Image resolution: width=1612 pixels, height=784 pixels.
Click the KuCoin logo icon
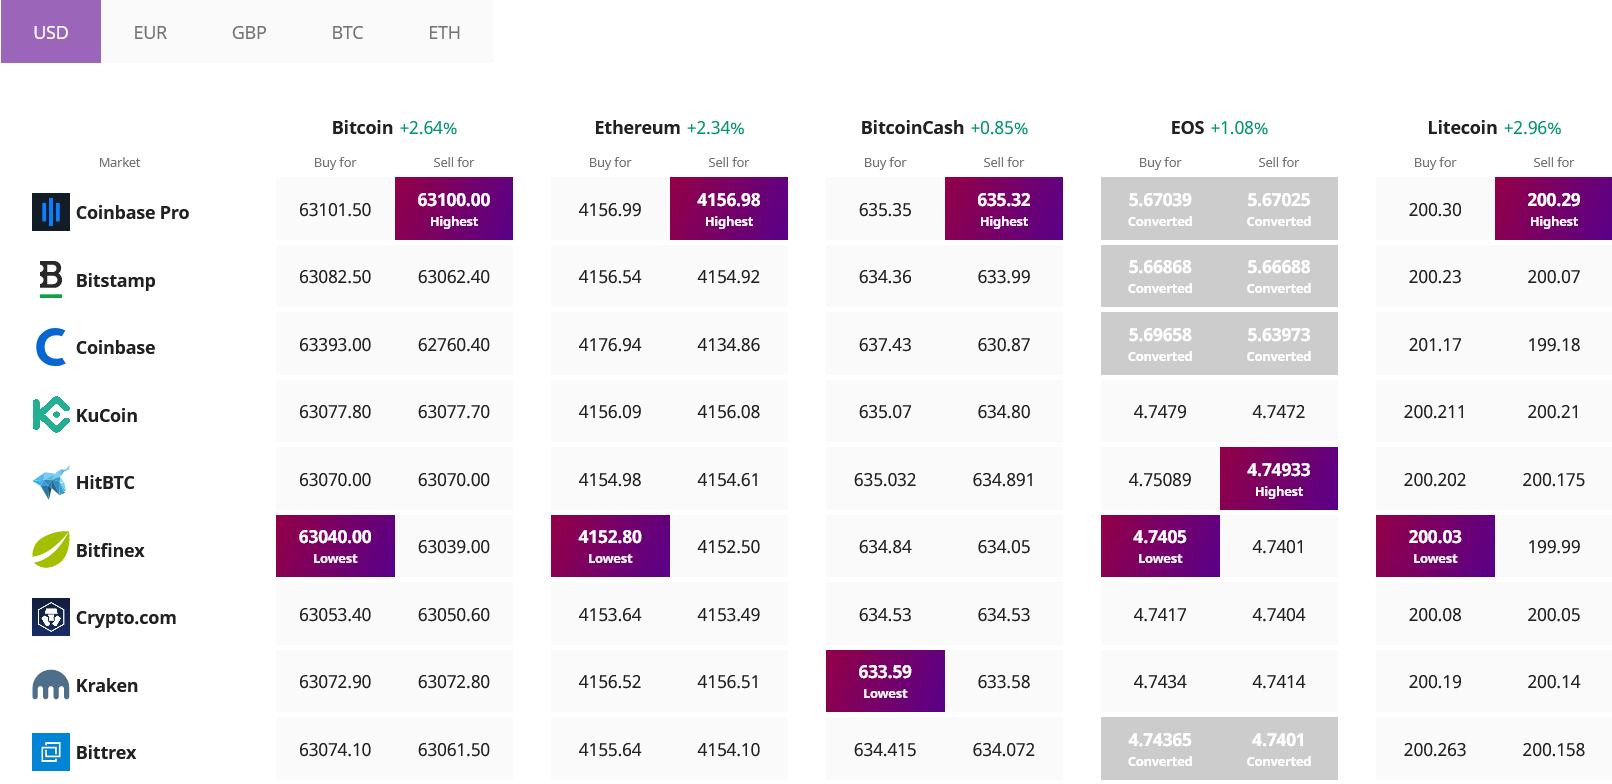tap(51, 414)
